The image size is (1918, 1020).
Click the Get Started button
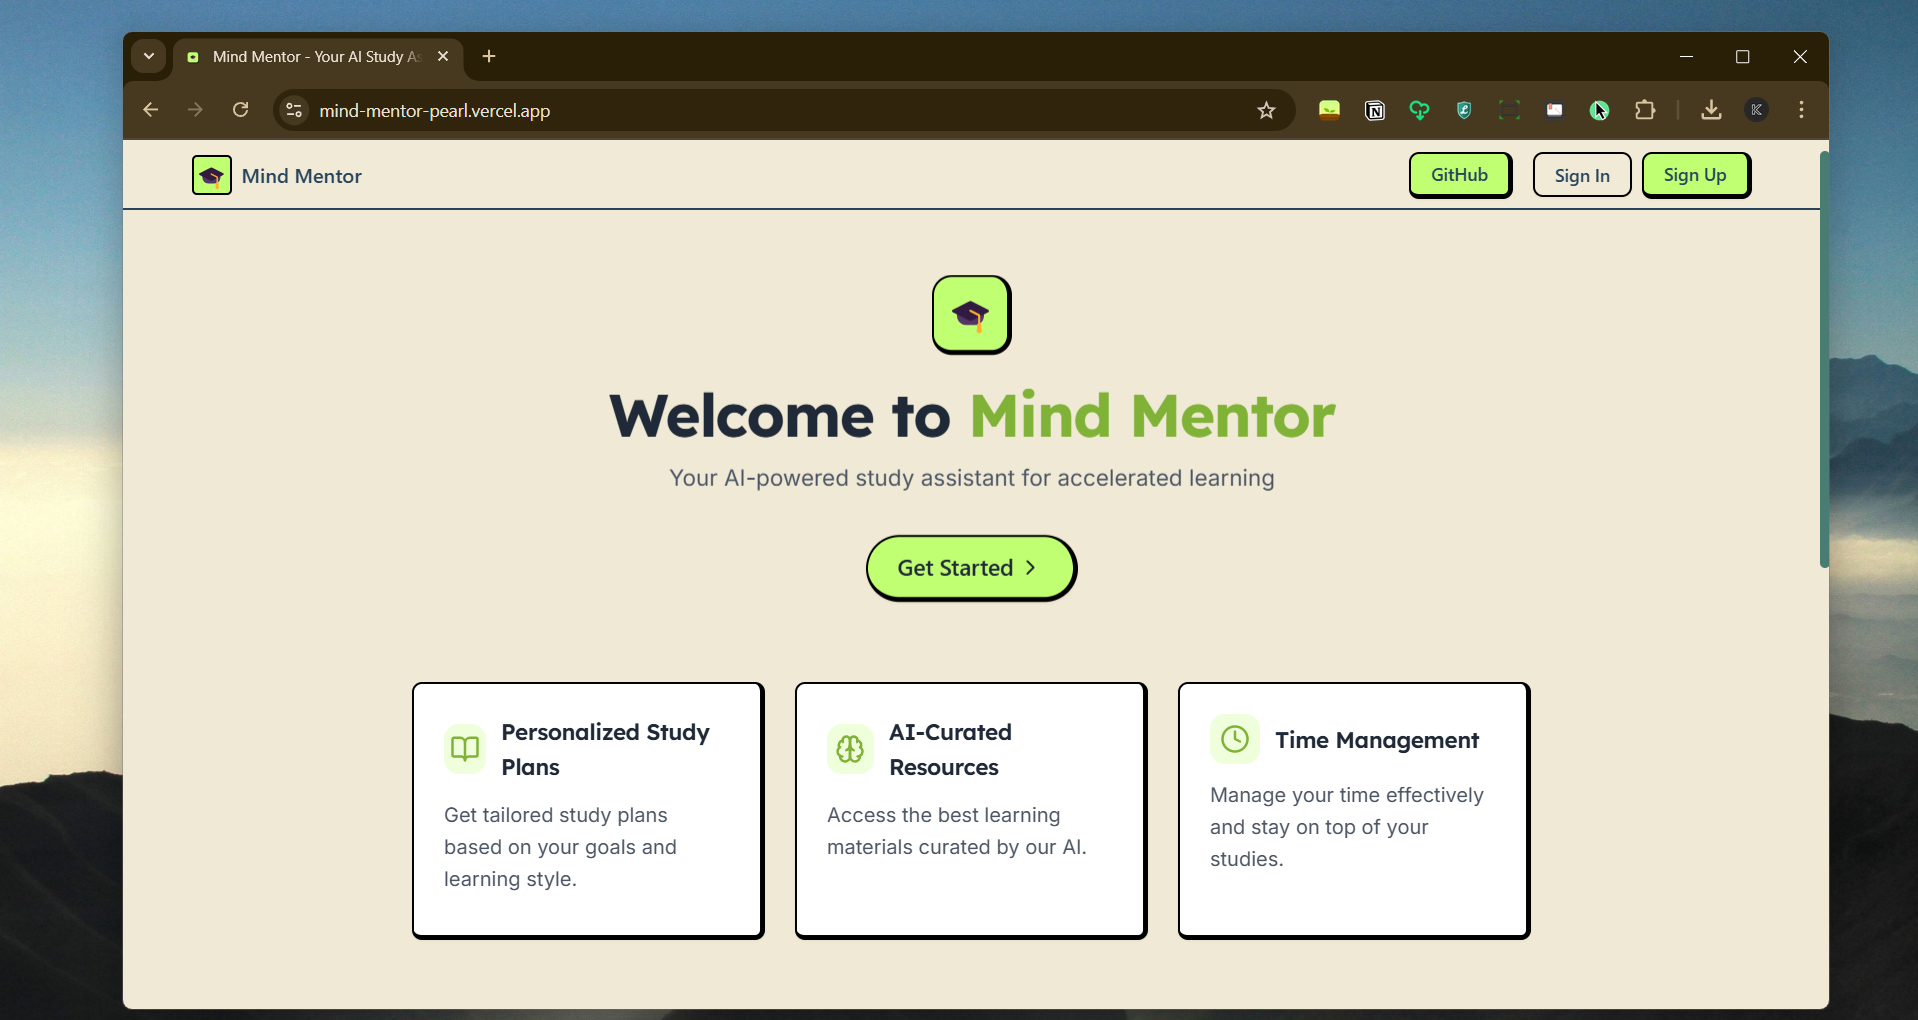(x=971, y=567)
